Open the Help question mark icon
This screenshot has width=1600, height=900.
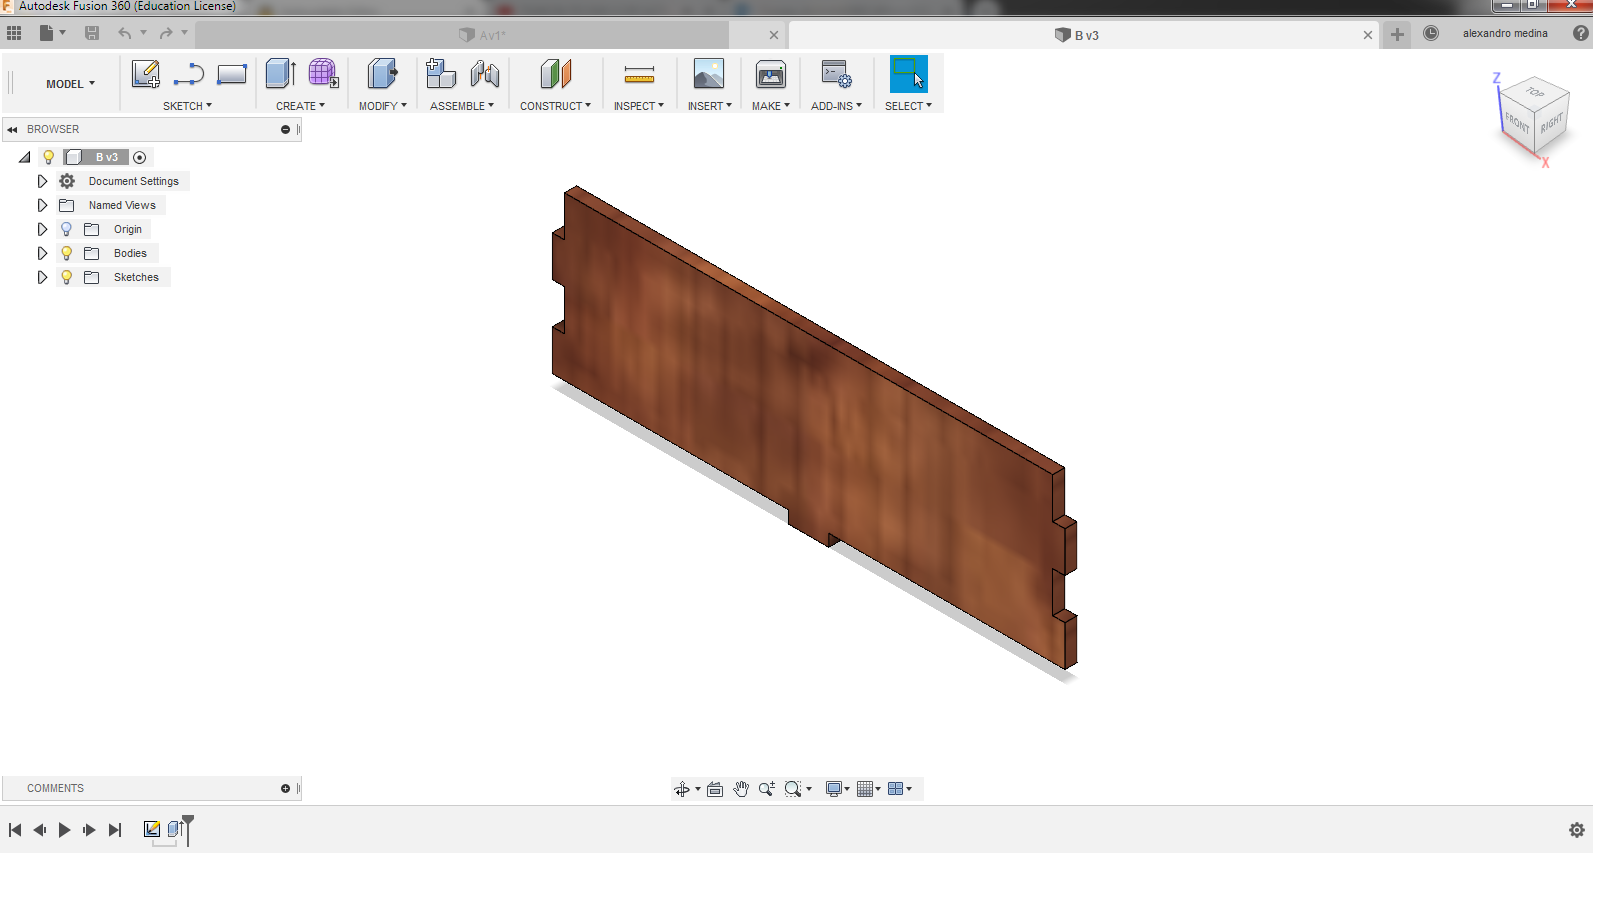1581,33
